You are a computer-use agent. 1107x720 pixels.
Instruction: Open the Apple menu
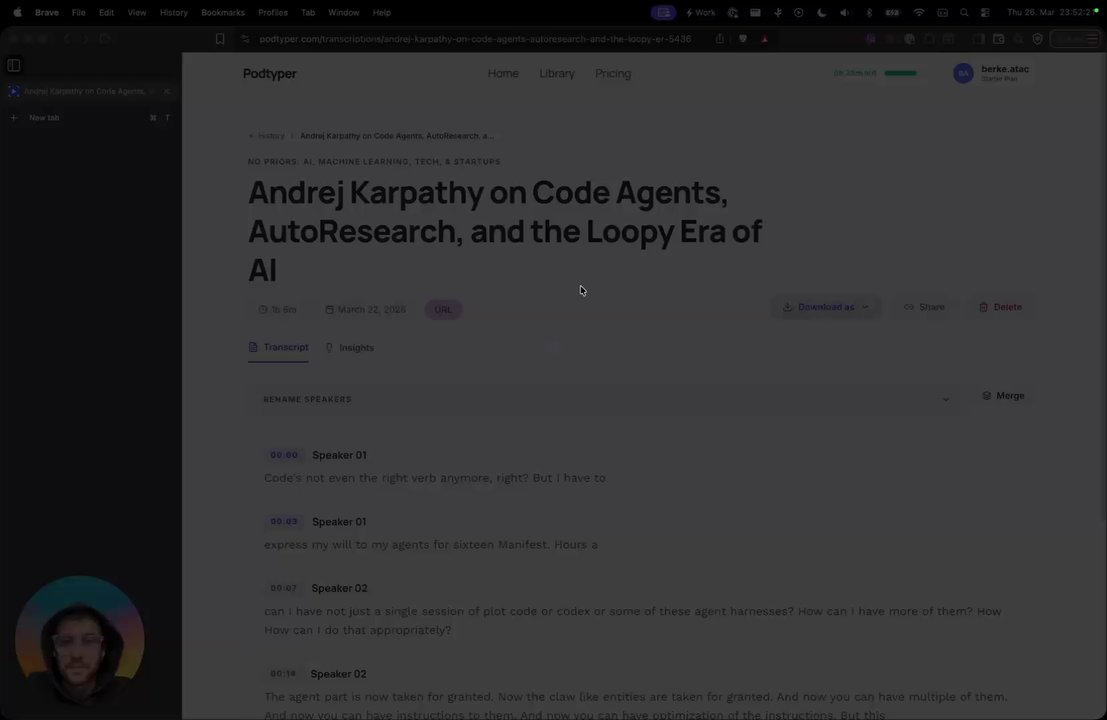click(18, 13)
